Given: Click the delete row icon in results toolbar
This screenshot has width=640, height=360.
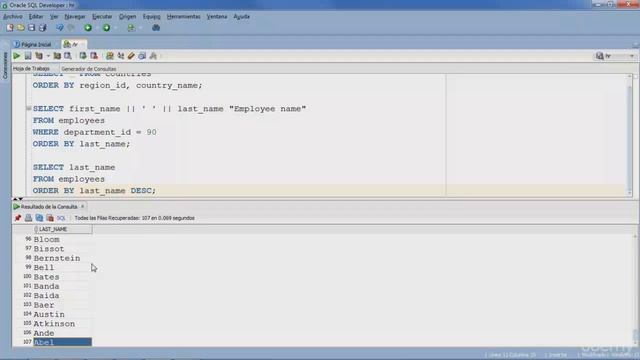Looking at the screenshot, I should 50,218.
